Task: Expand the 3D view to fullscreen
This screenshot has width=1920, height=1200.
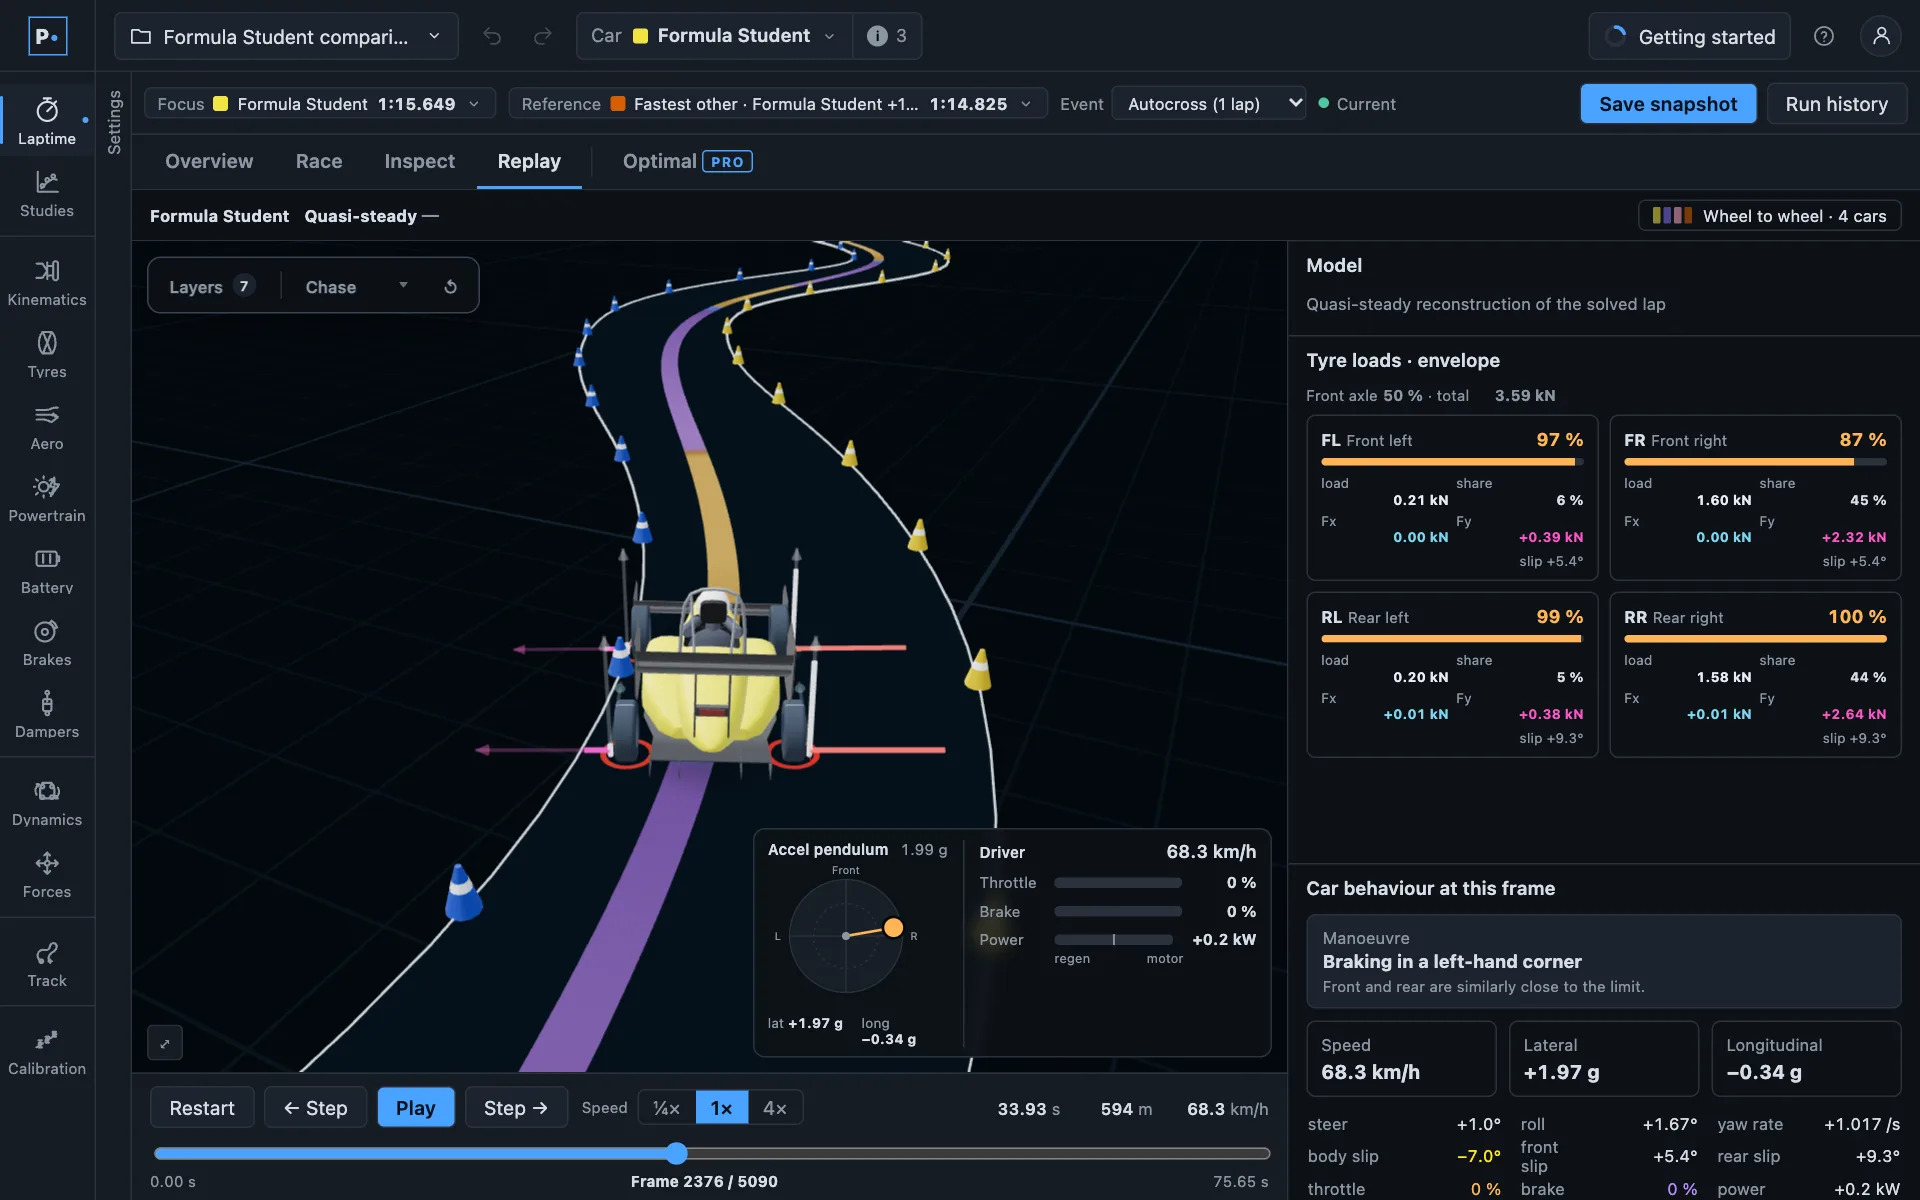Action: tap(165, 1043)
